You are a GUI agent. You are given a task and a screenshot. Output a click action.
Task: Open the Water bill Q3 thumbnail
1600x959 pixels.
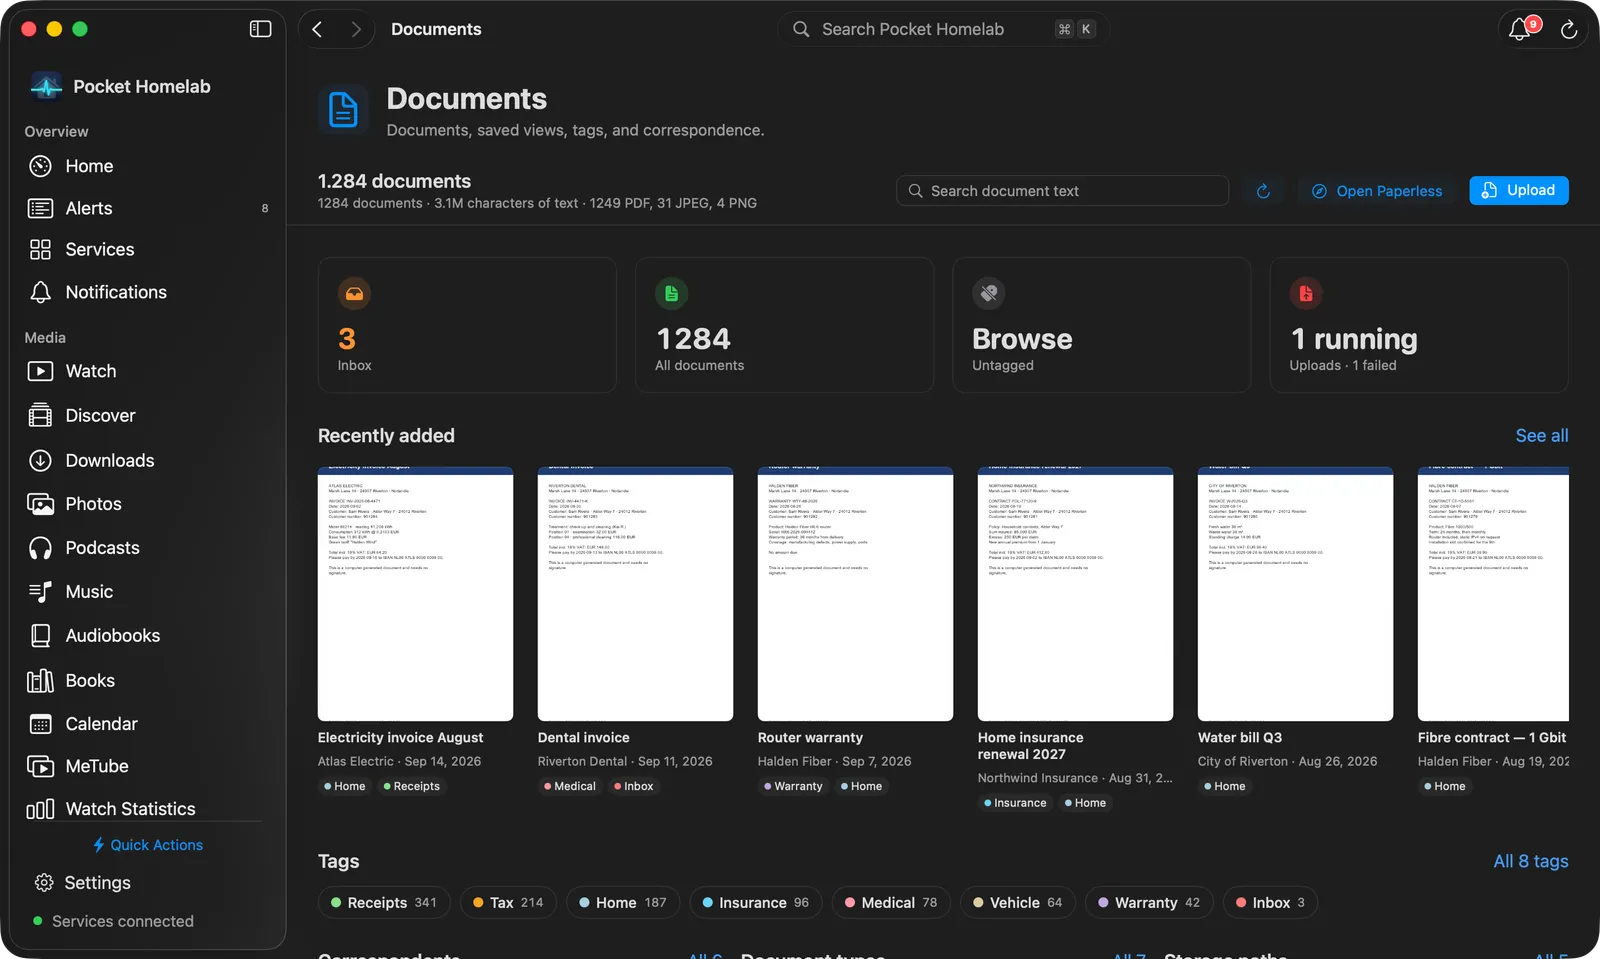click(x=1295, y=594)
